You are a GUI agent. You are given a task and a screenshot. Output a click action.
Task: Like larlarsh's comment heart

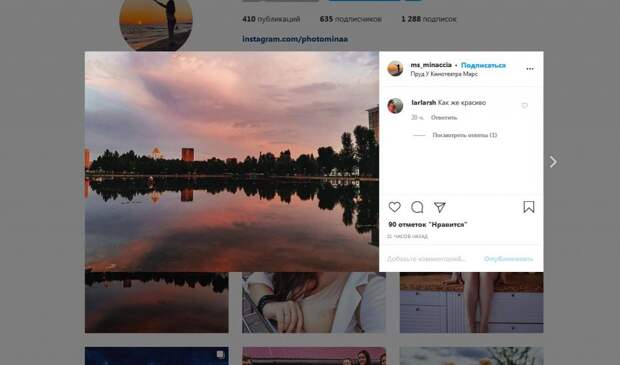(x=524, y=106)
